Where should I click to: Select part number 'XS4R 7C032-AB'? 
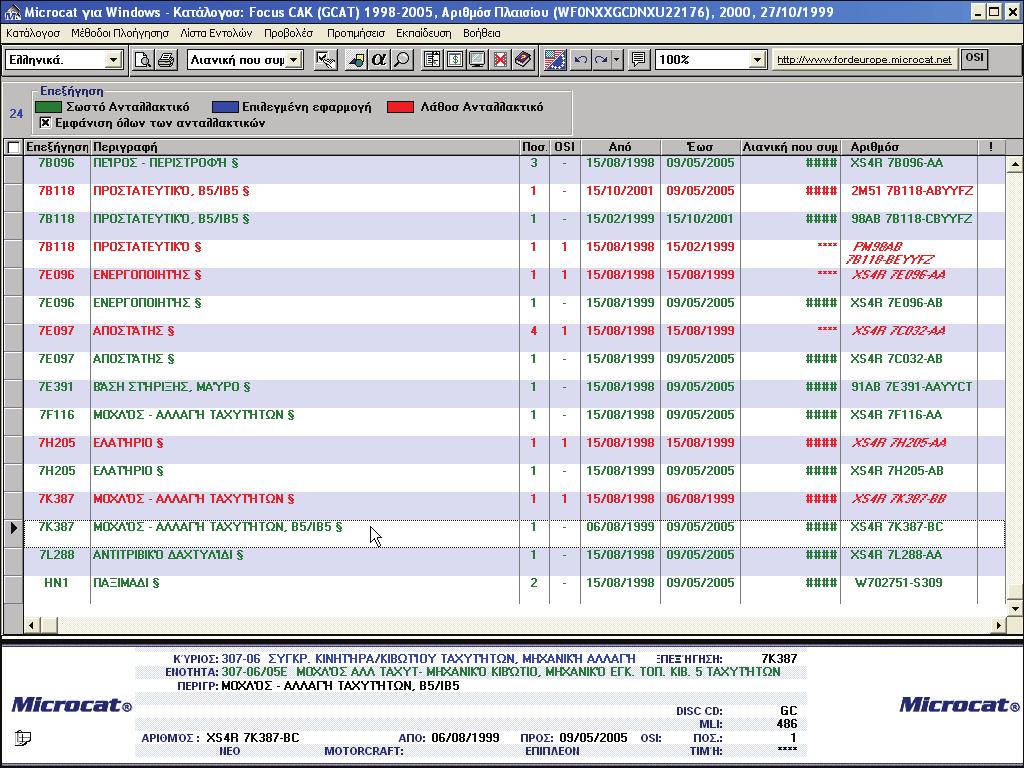click(897, 359)
